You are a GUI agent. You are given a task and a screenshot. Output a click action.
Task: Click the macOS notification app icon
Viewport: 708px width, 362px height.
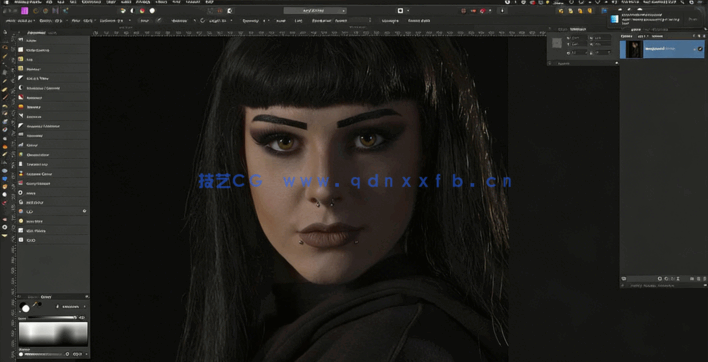tap(614, 19)
